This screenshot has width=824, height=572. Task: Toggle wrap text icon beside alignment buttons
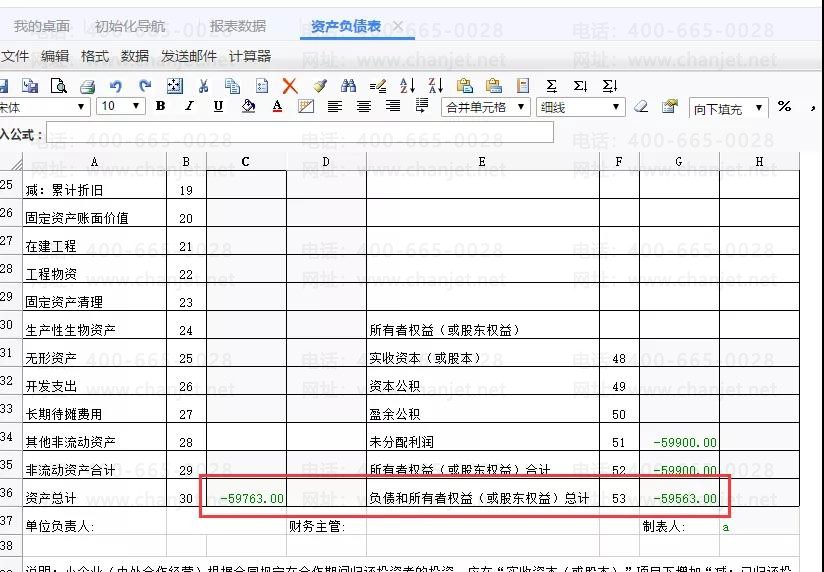[x=421, y=106]
